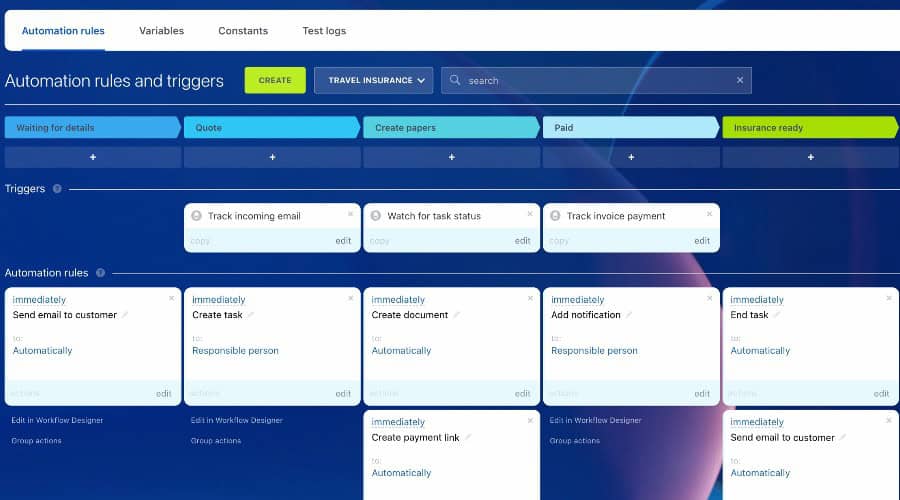Select the Waiting for details stage
Viewport: 900px width, 500px height.
[92, 127]
